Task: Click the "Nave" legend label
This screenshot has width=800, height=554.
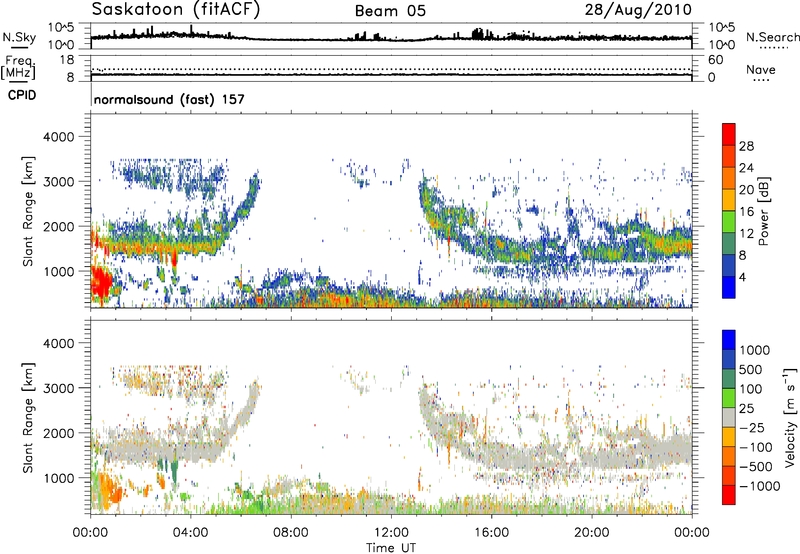Action: click(761, 70)
